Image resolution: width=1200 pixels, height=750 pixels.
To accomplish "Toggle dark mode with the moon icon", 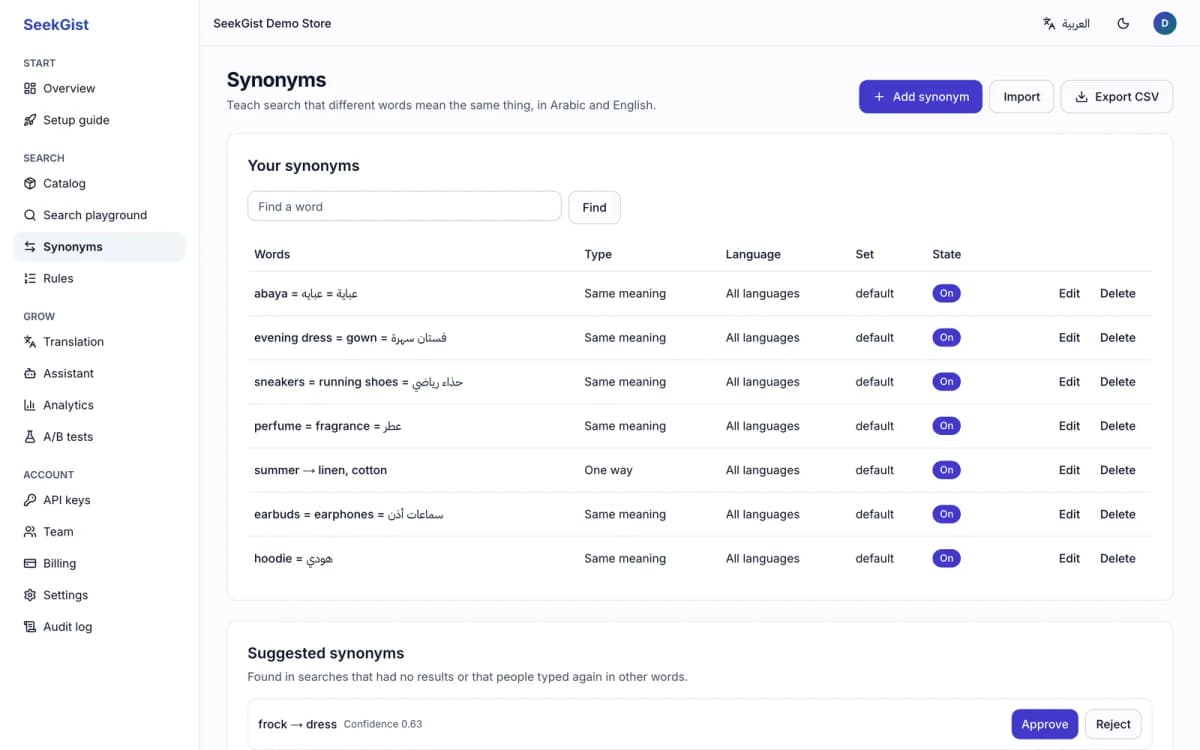I will click(x=1123, y=23).
